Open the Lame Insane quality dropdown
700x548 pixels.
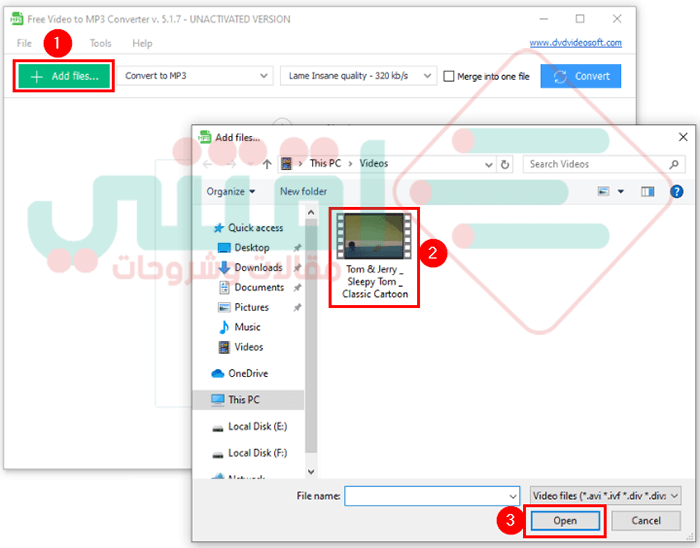(358, 76)
